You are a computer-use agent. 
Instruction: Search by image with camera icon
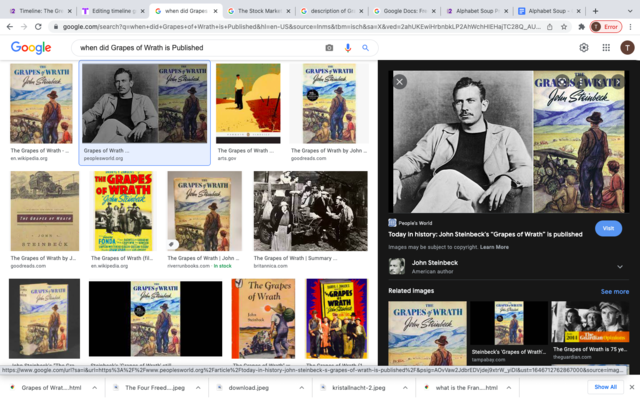[329, 48]
